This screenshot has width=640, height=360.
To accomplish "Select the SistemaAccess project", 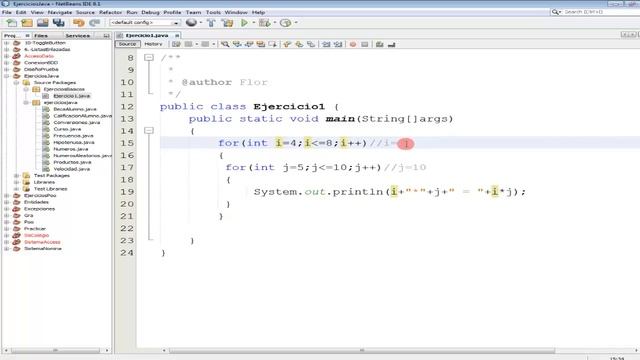I will tap(42, 242).
